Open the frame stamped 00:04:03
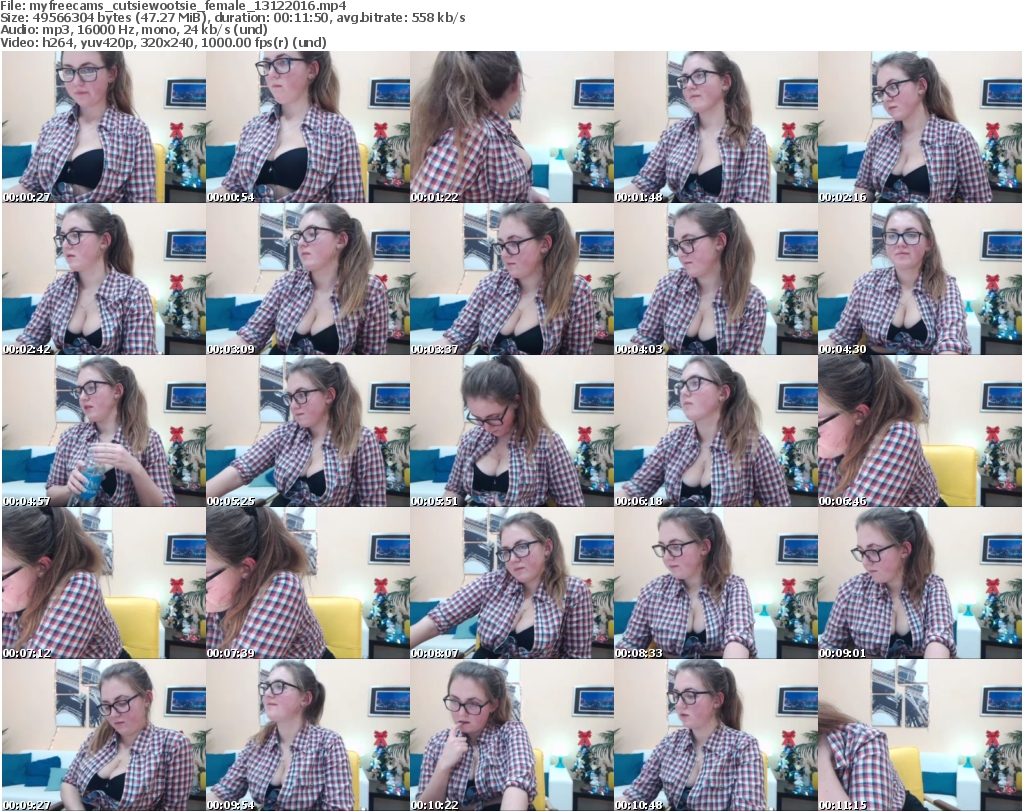Image resolution: width=1024 pixels, height=811 pixels. 716,279
